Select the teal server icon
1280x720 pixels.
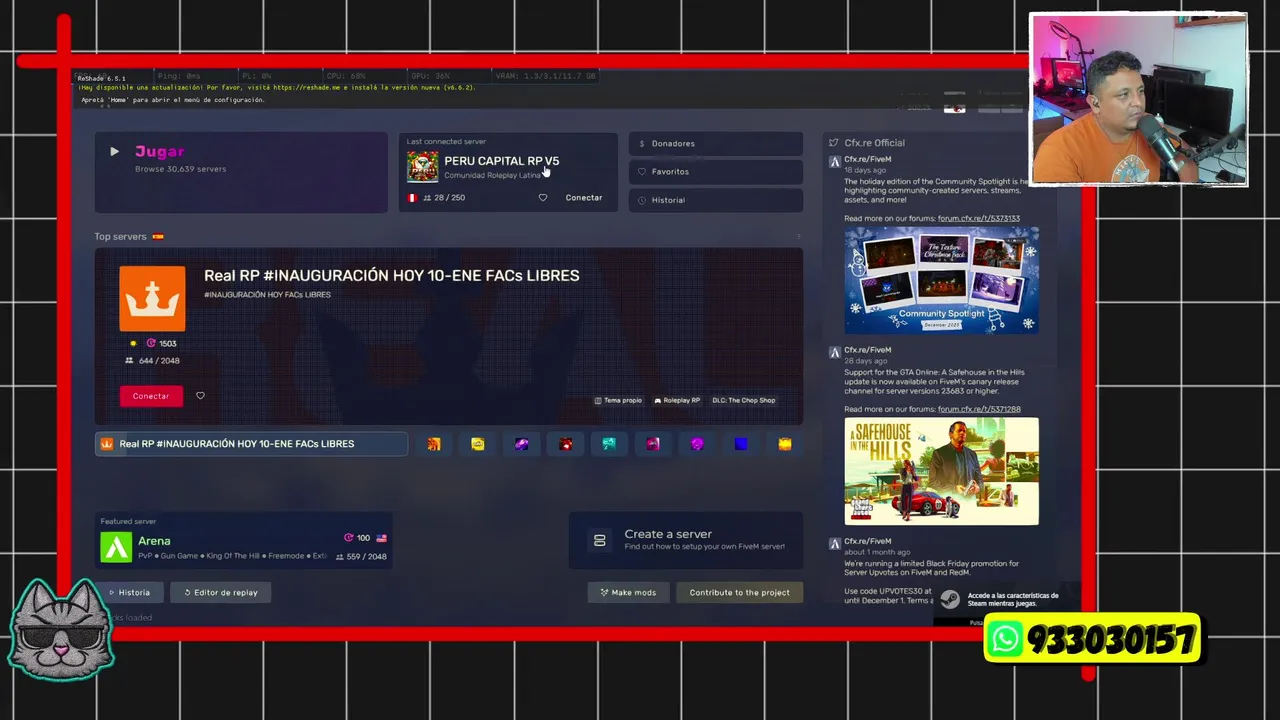point(609,444)
